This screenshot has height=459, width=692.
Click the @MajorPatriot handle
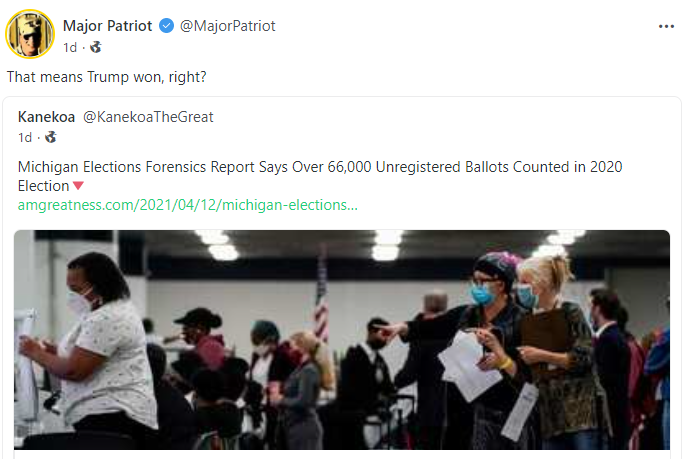pos(227,26)
